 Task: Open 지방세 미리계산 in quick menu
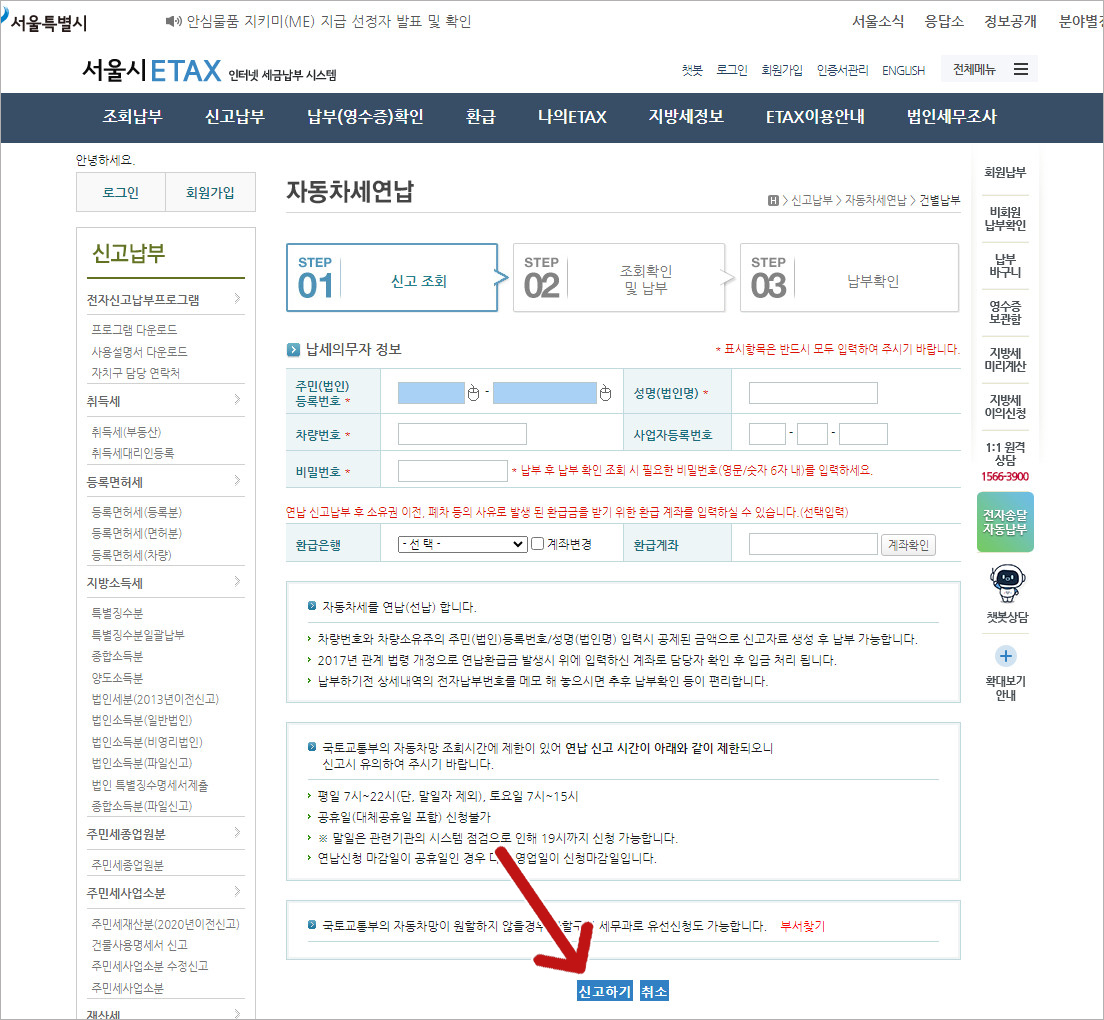click(x=1005, y=359)
